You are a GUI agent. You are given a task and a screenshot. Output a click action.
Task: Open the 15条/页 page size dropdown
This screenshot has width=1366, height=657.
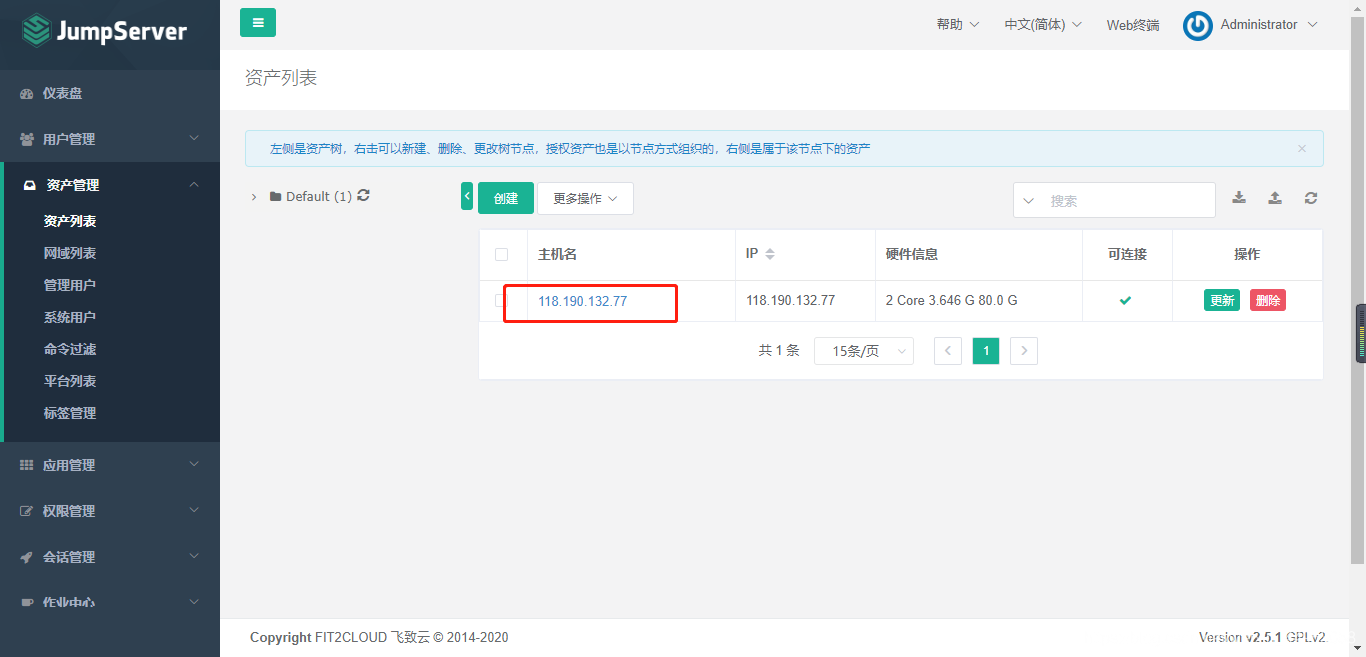pyautogui.click(x=864, y=351)
